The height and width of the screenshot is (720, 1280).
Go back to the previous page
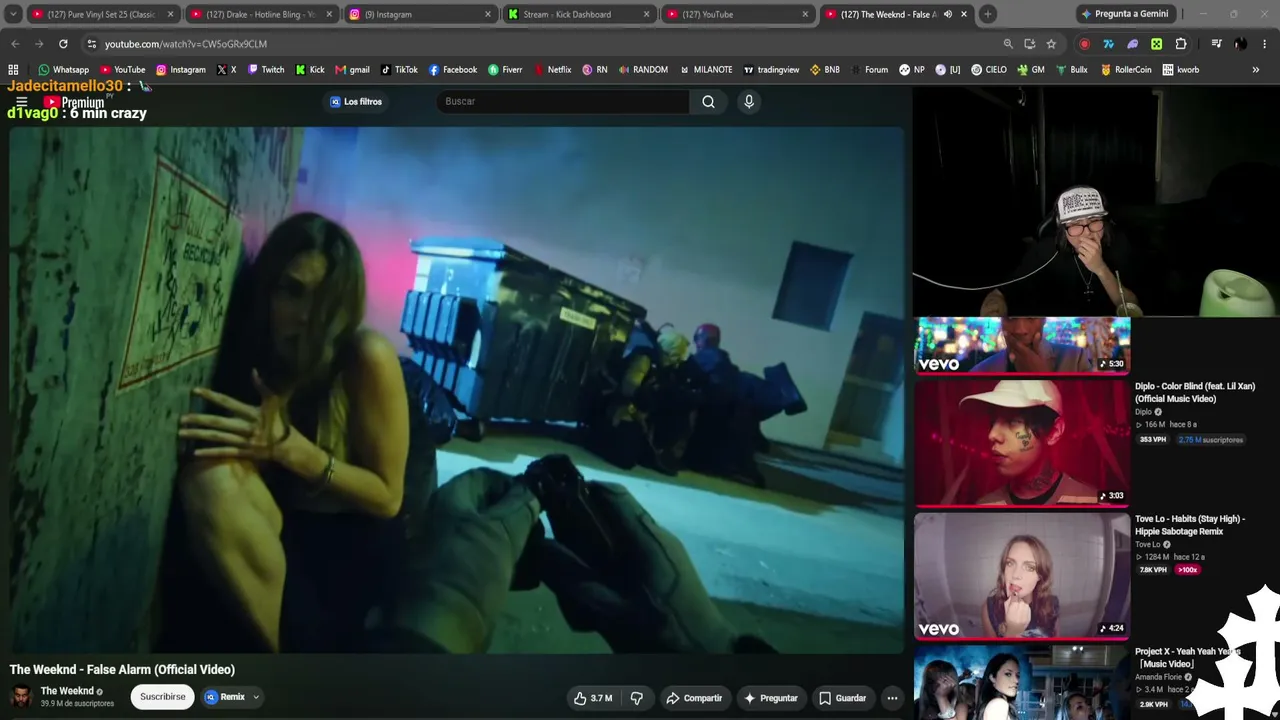point(15,44)
